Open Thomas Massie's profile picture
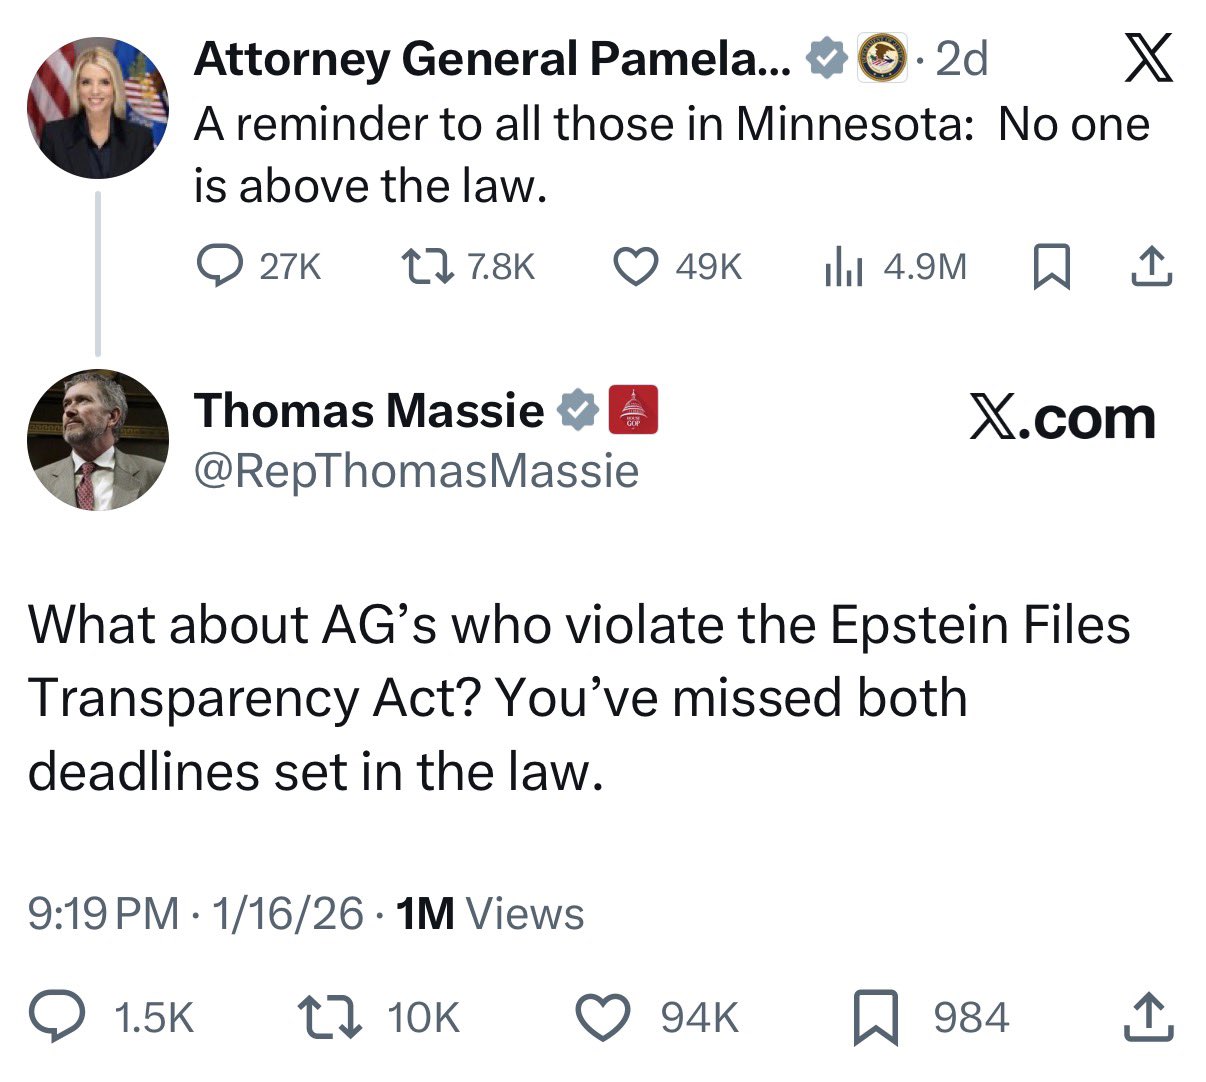 [x=97, y=440]
